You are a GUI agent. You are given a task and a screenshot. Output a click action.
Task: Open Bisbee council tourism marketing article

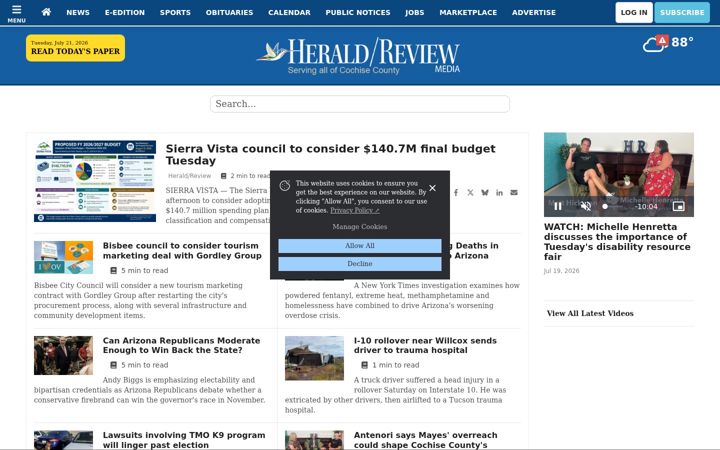click(x=182, y=251)
